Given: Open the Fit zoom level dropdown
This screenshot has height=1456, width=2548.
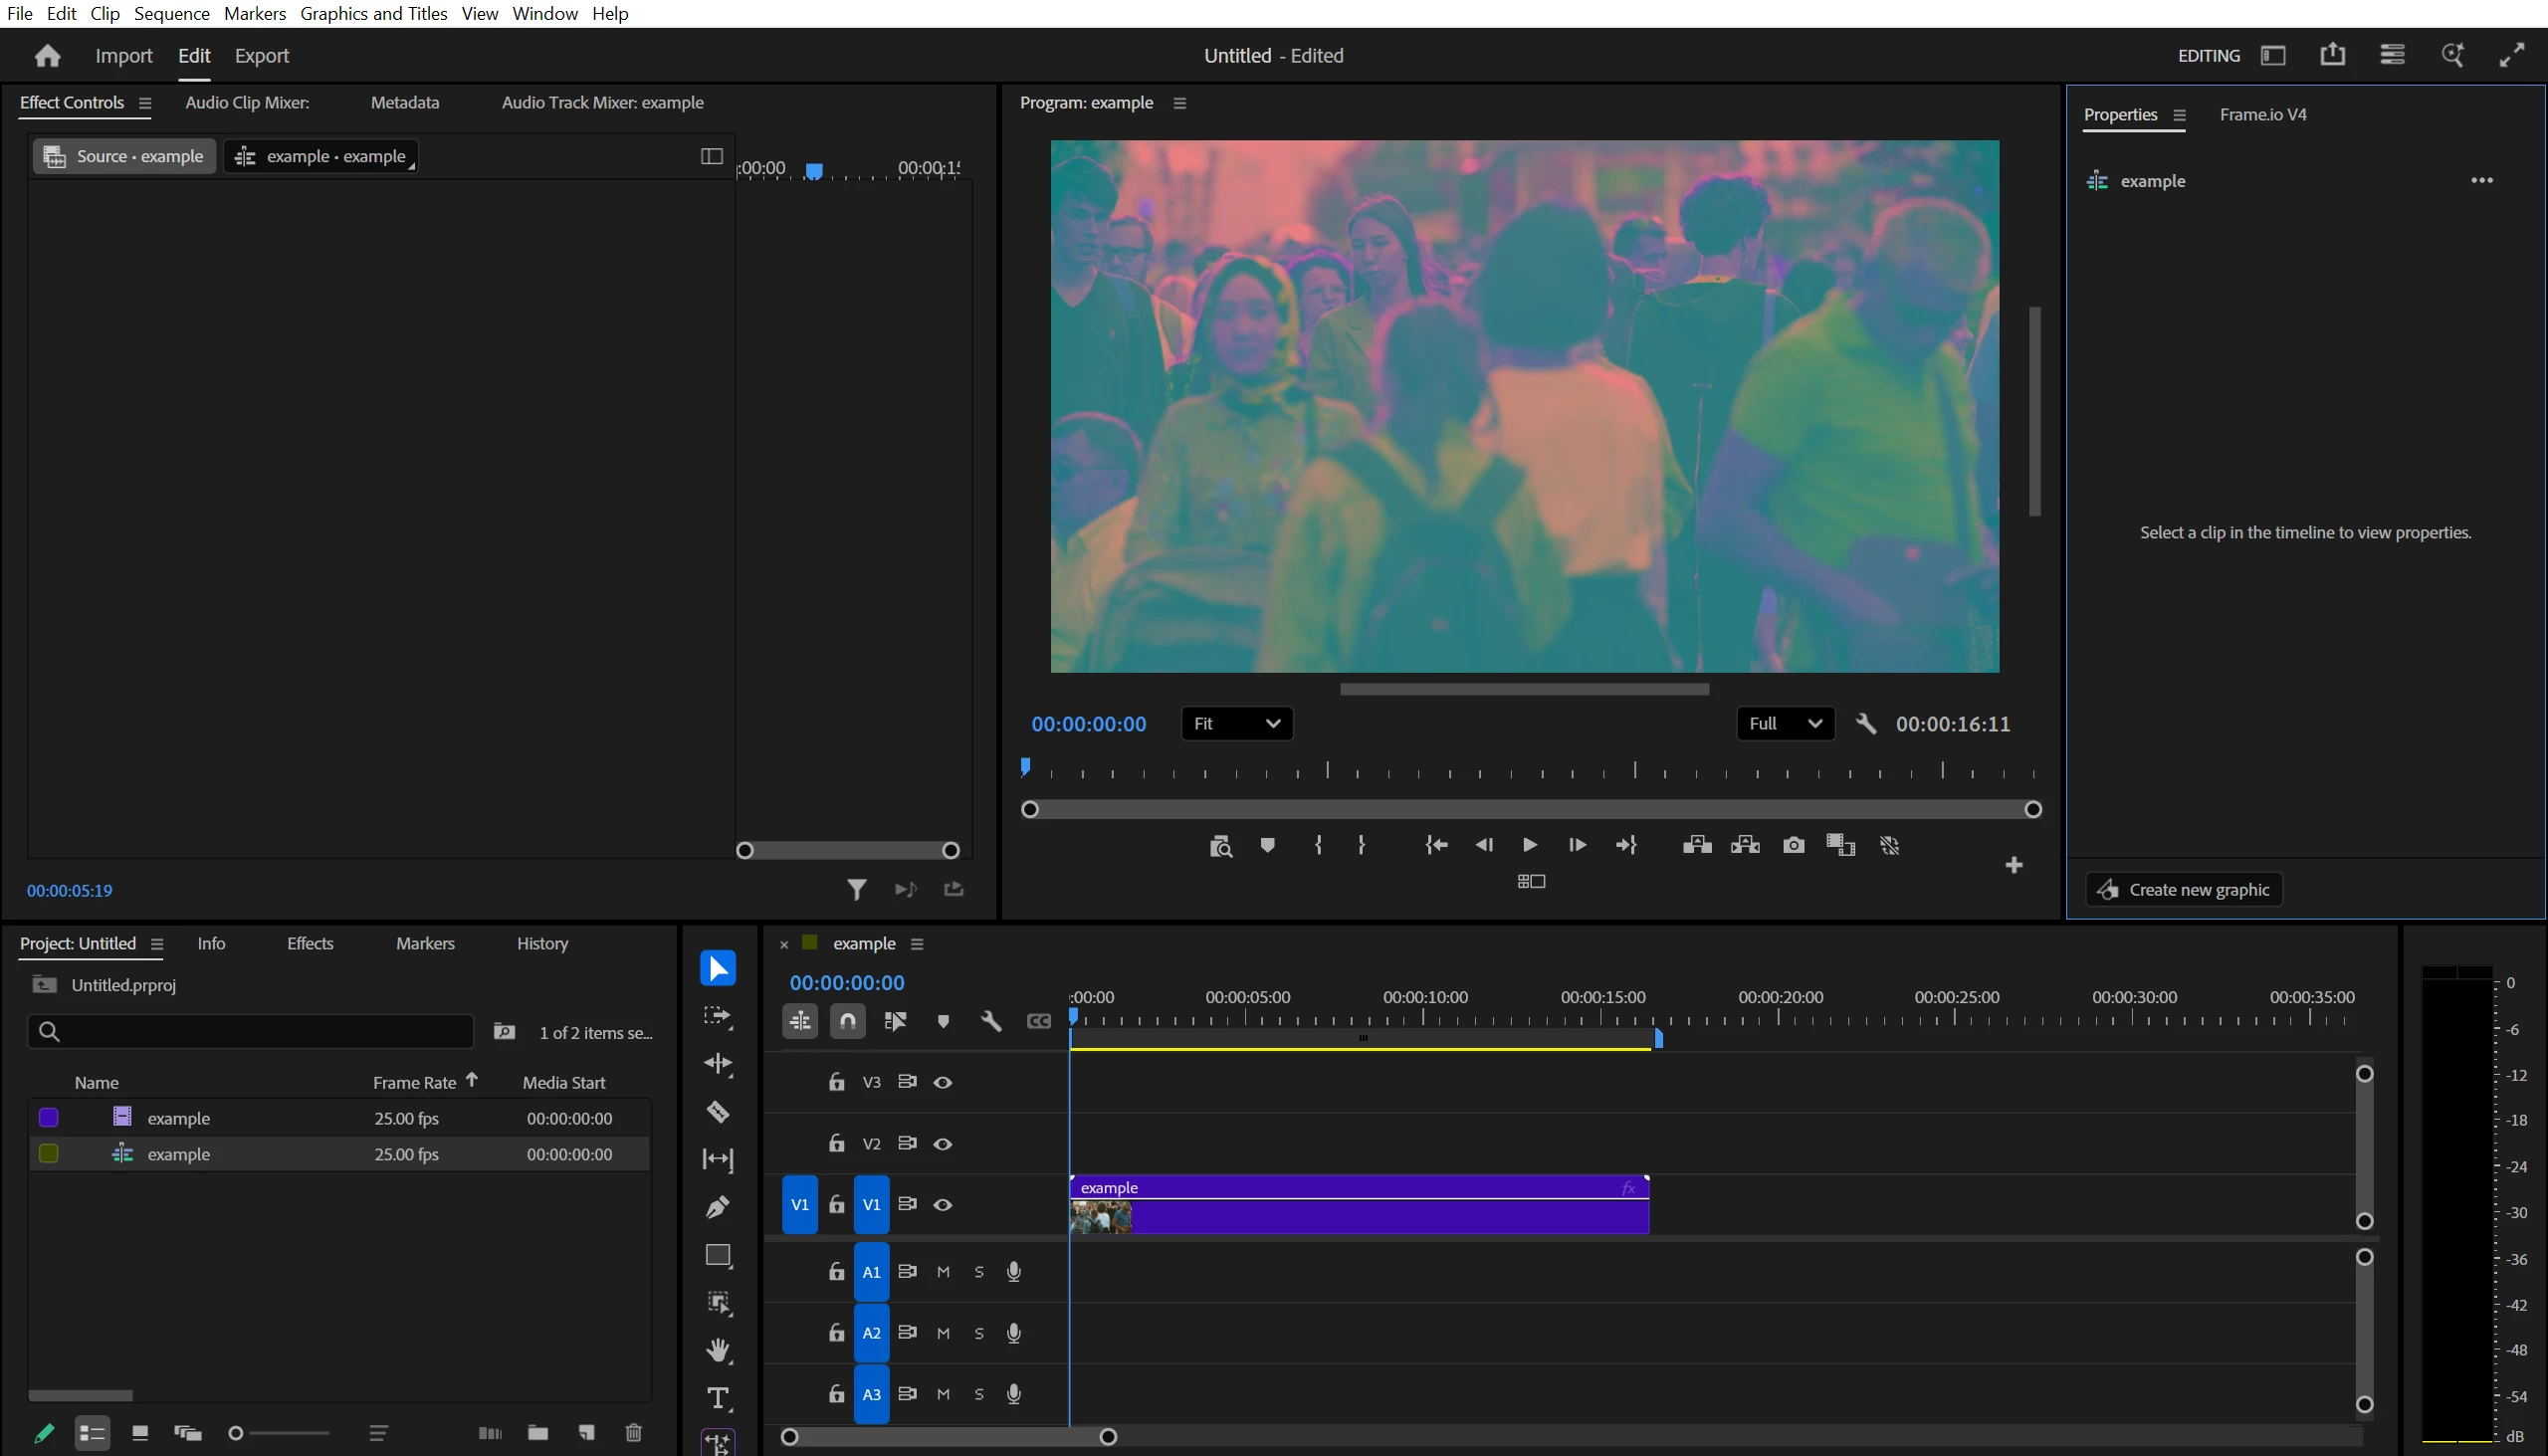Looking at the screenshot, I should tap(1236, 724).
